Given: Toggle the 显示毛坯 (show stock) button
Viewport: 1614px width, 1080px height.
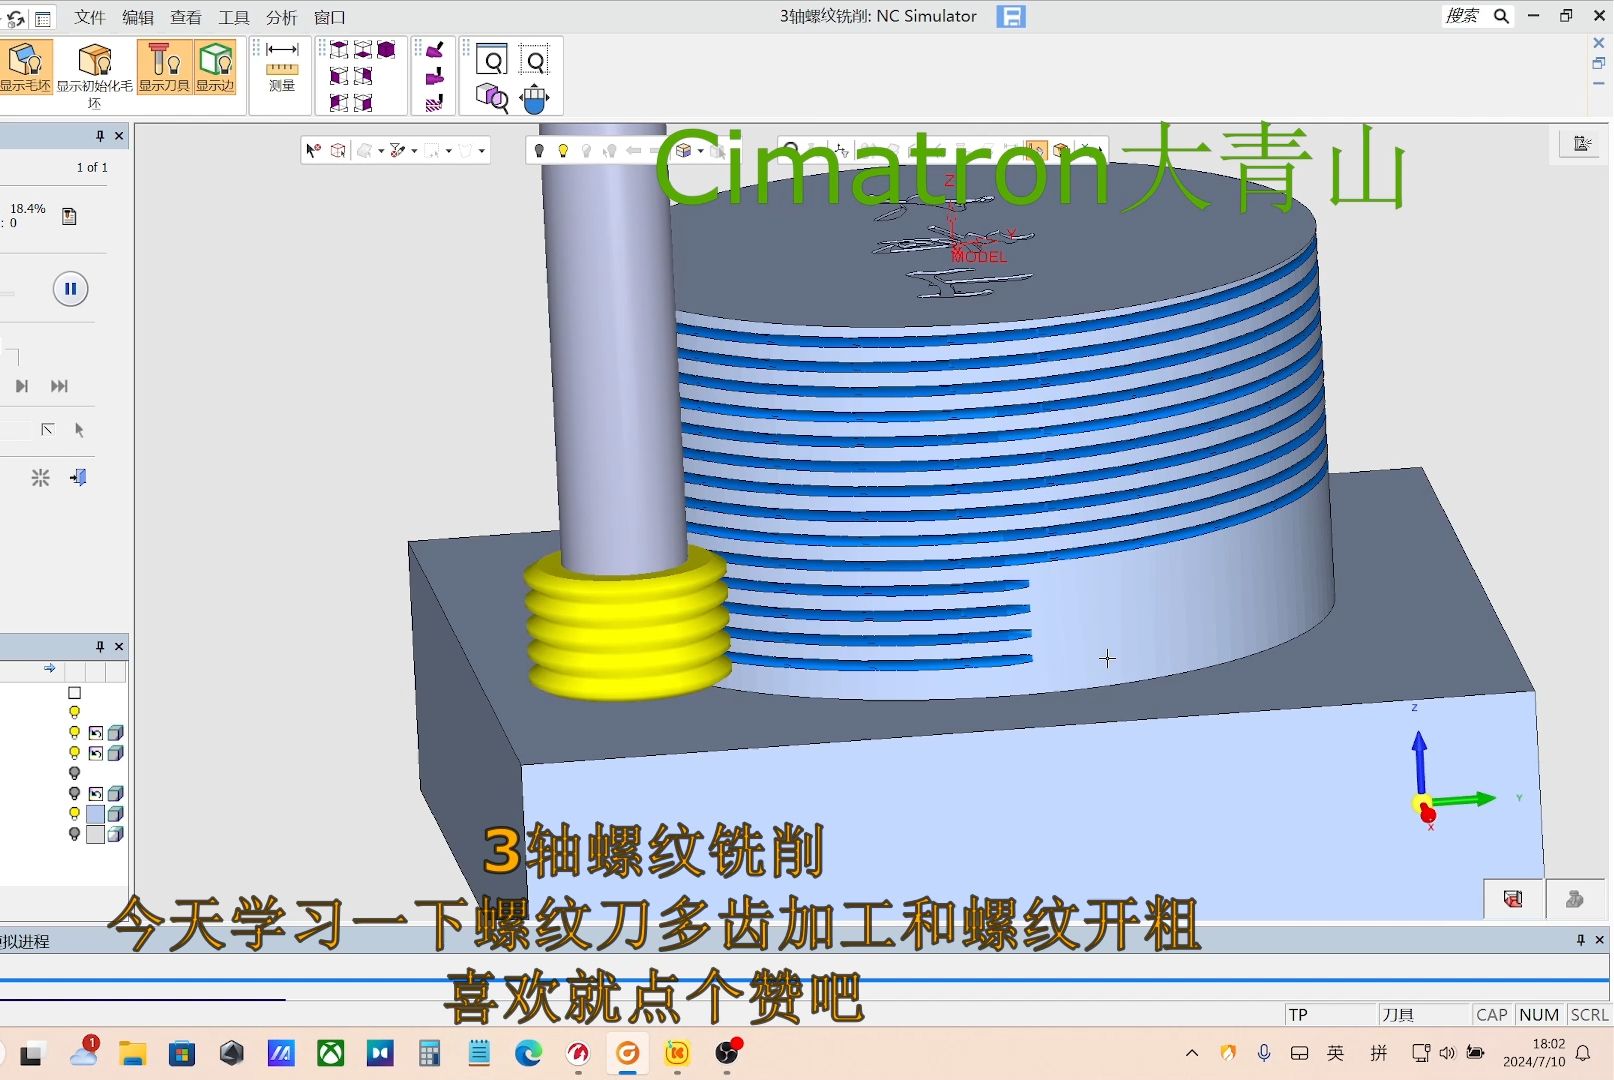Looking at the screenshot, I should [x=25, y=67].
